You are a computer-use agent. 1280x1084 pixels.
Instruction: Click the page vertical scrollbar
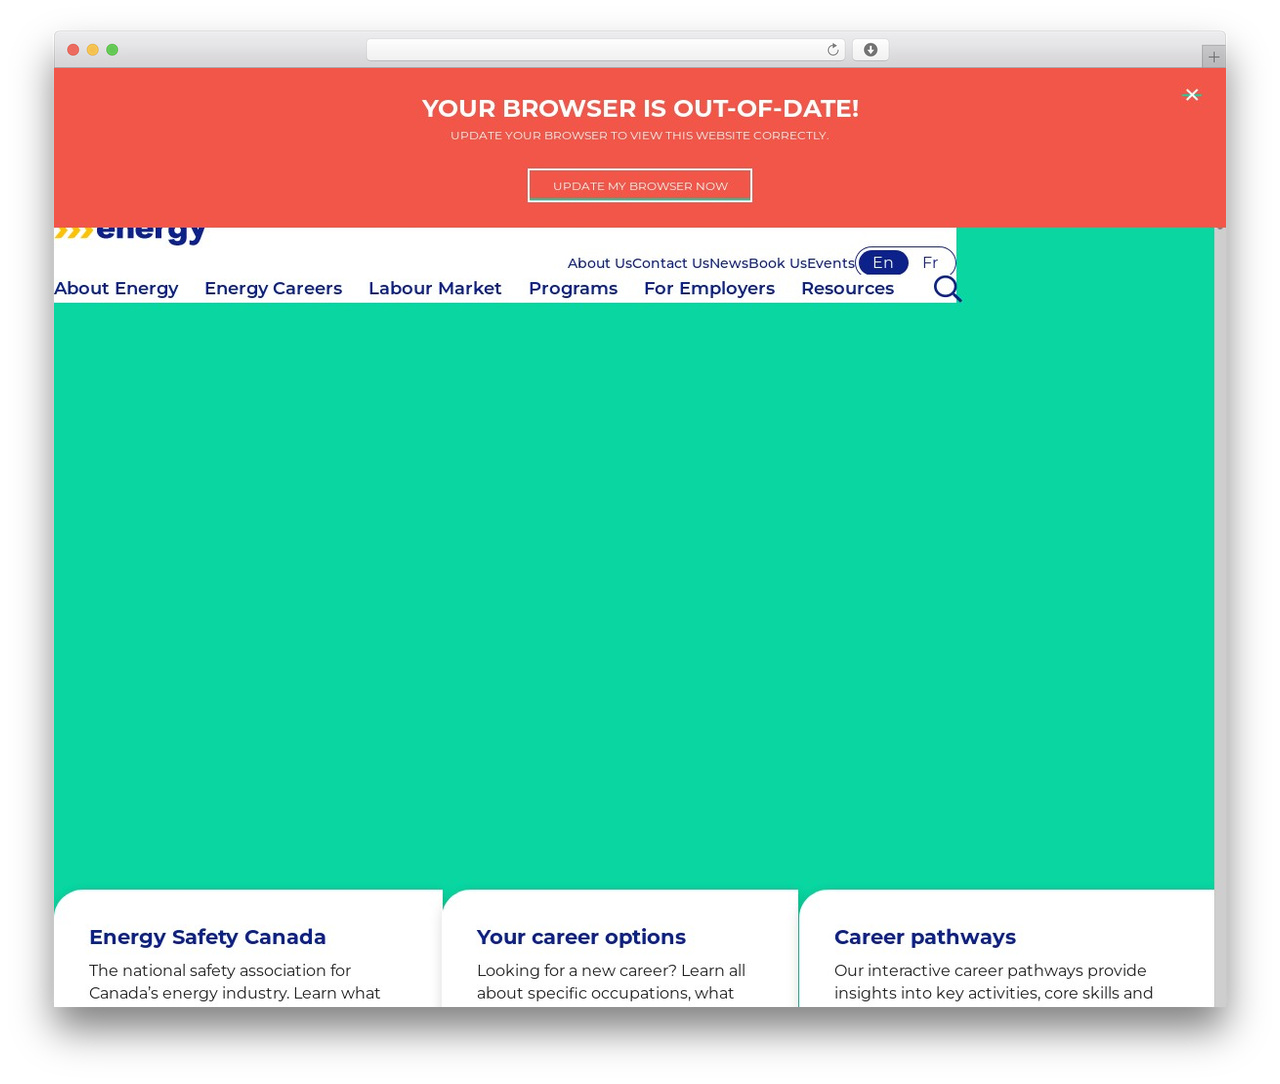pyautogui.click(x=1219, y=617)
